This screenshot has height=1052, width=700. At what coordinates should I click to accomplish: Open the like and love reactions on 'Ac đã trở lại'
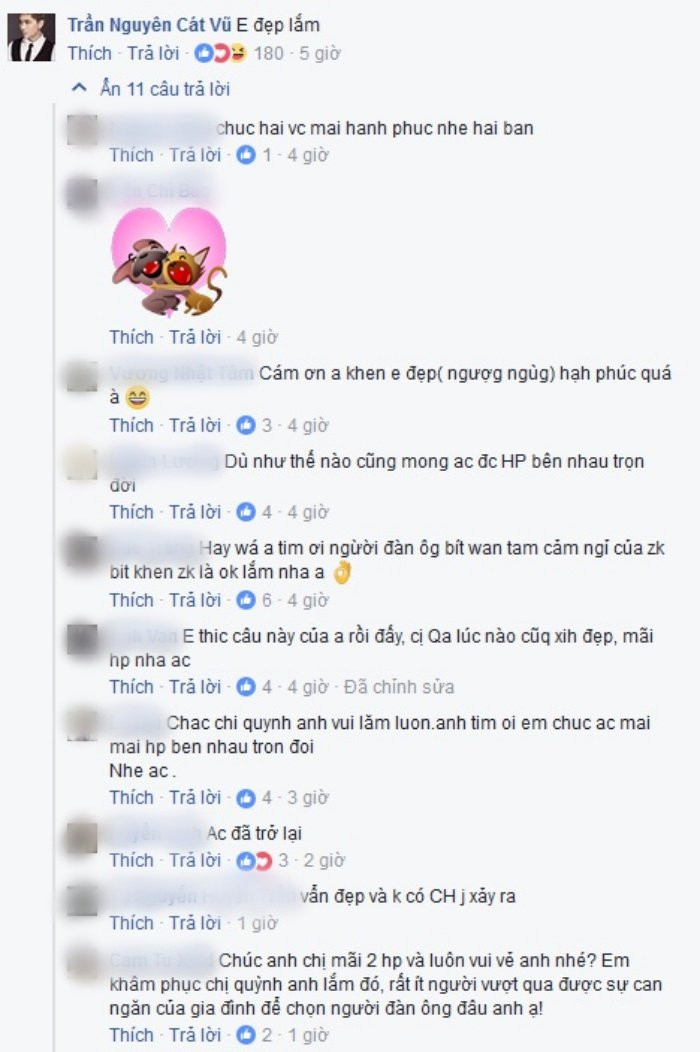click(x=254, y=861)
